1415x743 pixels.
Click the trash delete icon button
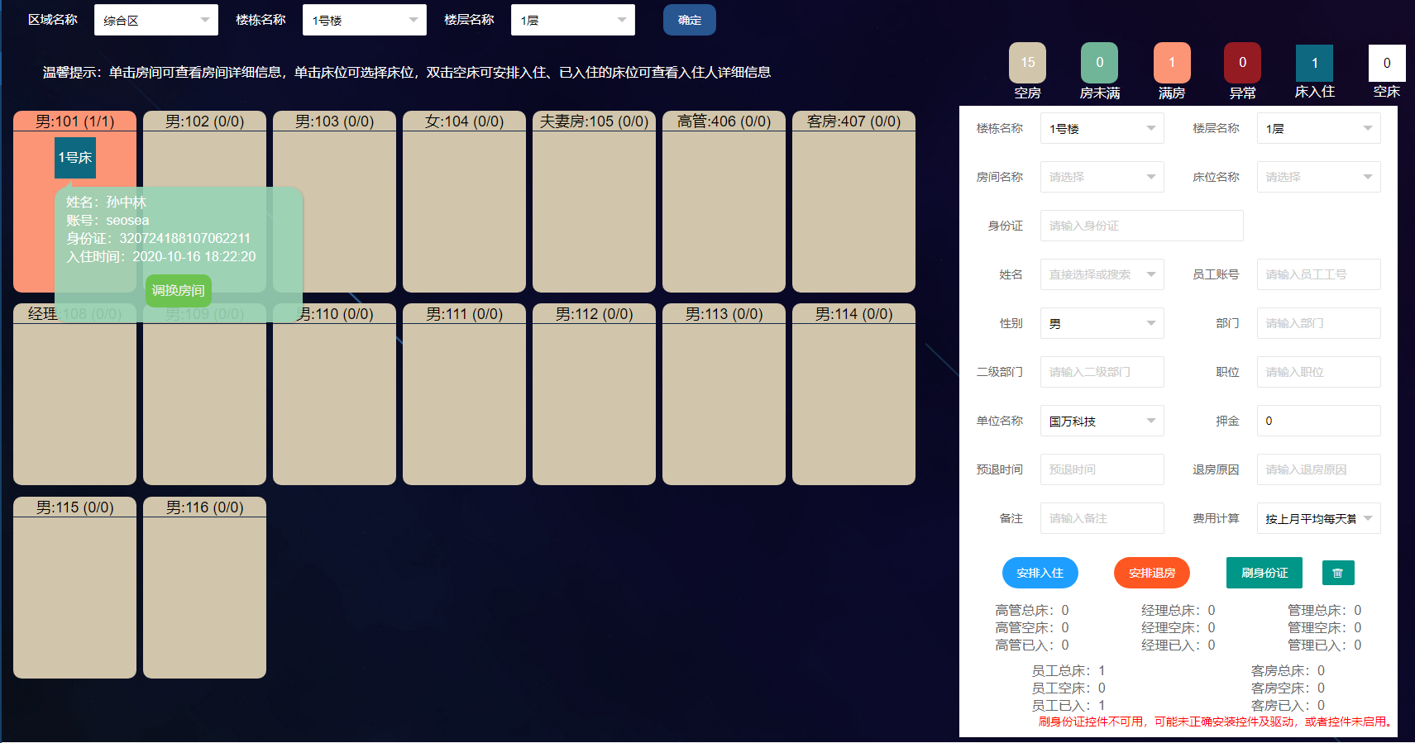point(1338,573)
